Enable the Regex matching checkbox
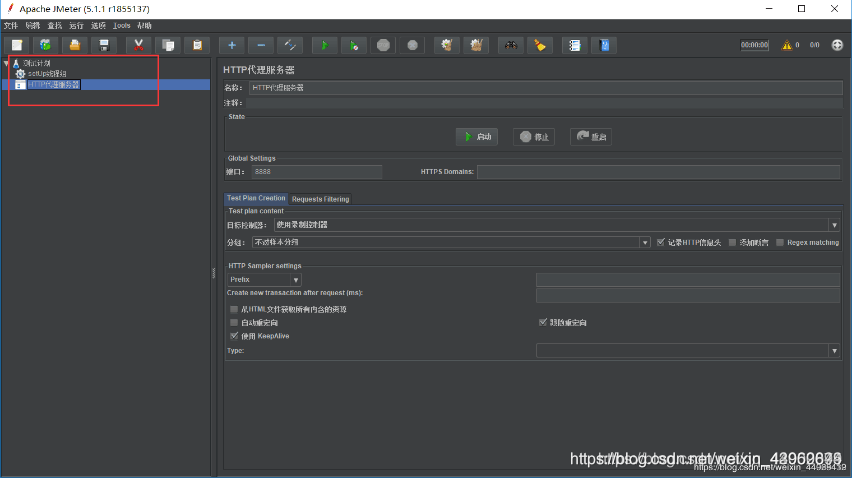The width and height of the screenshot is (852, 478). coord(780,242)
